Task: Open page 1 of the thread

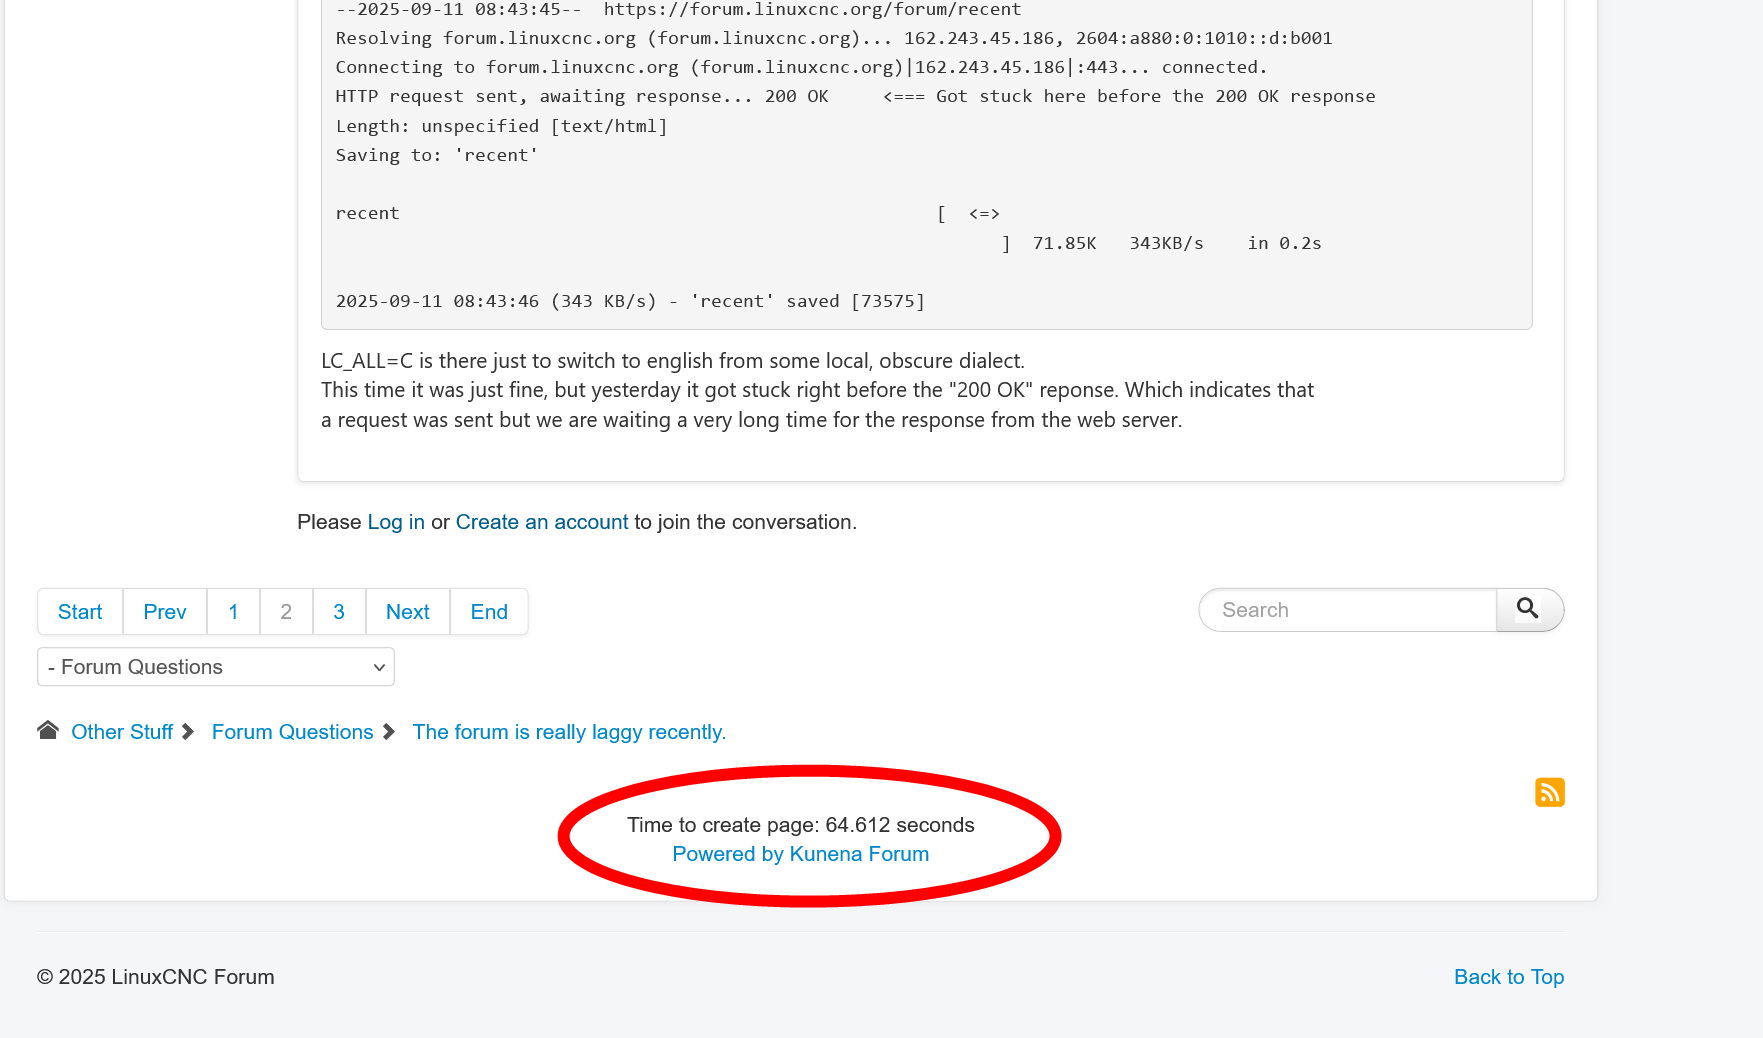Action: point(233,612)
